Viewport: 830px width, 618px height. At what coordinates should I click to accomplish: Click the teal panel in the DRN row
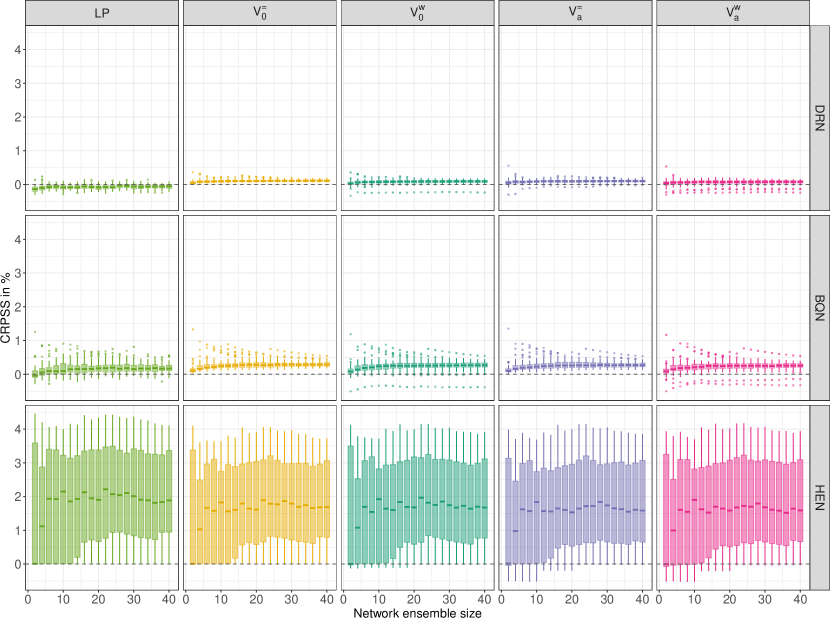[x=417, y=116]
